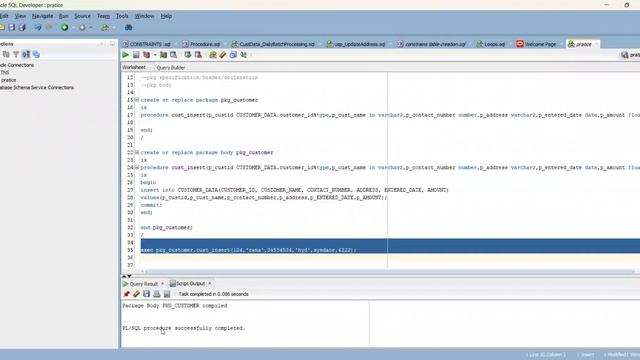
Task: Pin the Script Output with red pin icon
Action: 127,294
